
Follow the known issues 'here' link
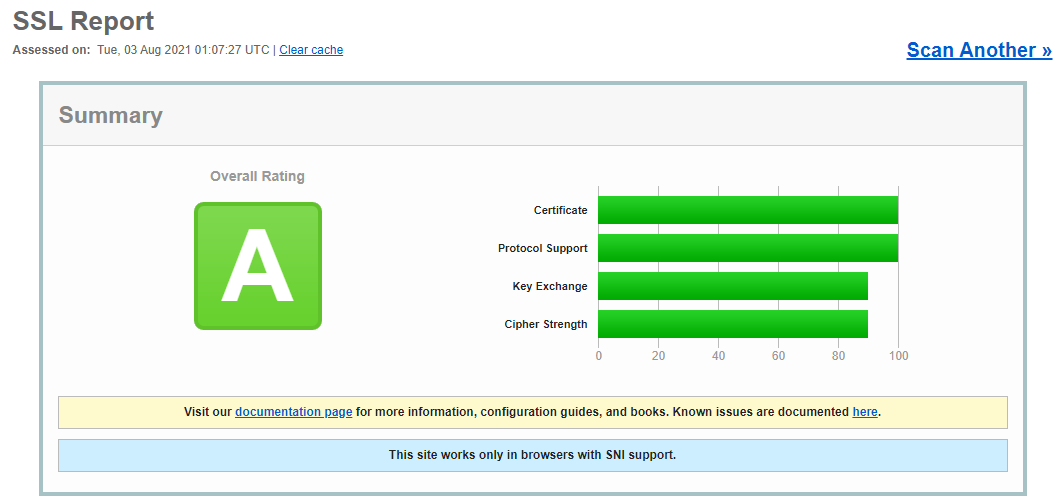pos(864,412)
